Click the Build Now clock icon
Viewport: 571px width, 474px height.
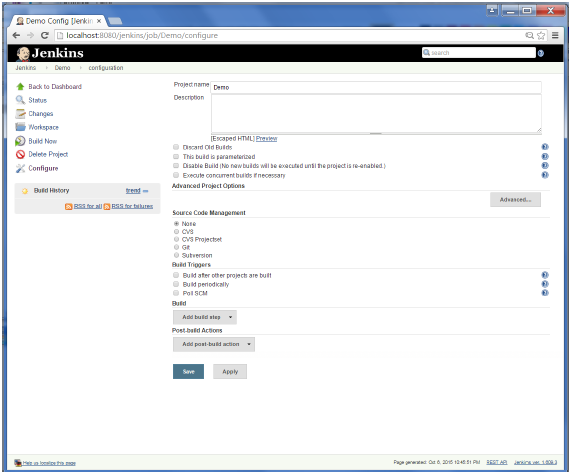20,141
